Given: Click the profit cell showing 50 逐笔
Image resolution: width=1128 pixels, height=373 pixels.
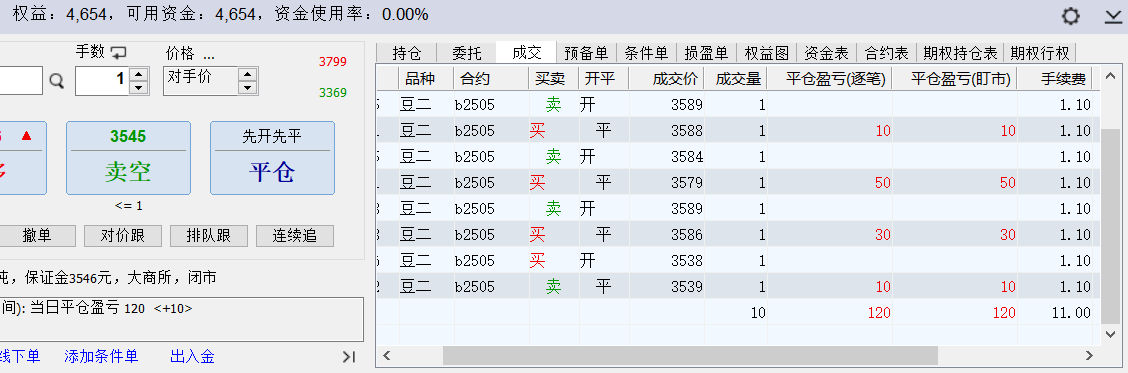Looking at the screenshot, I should pyautogui.click(x=883, y=182).
